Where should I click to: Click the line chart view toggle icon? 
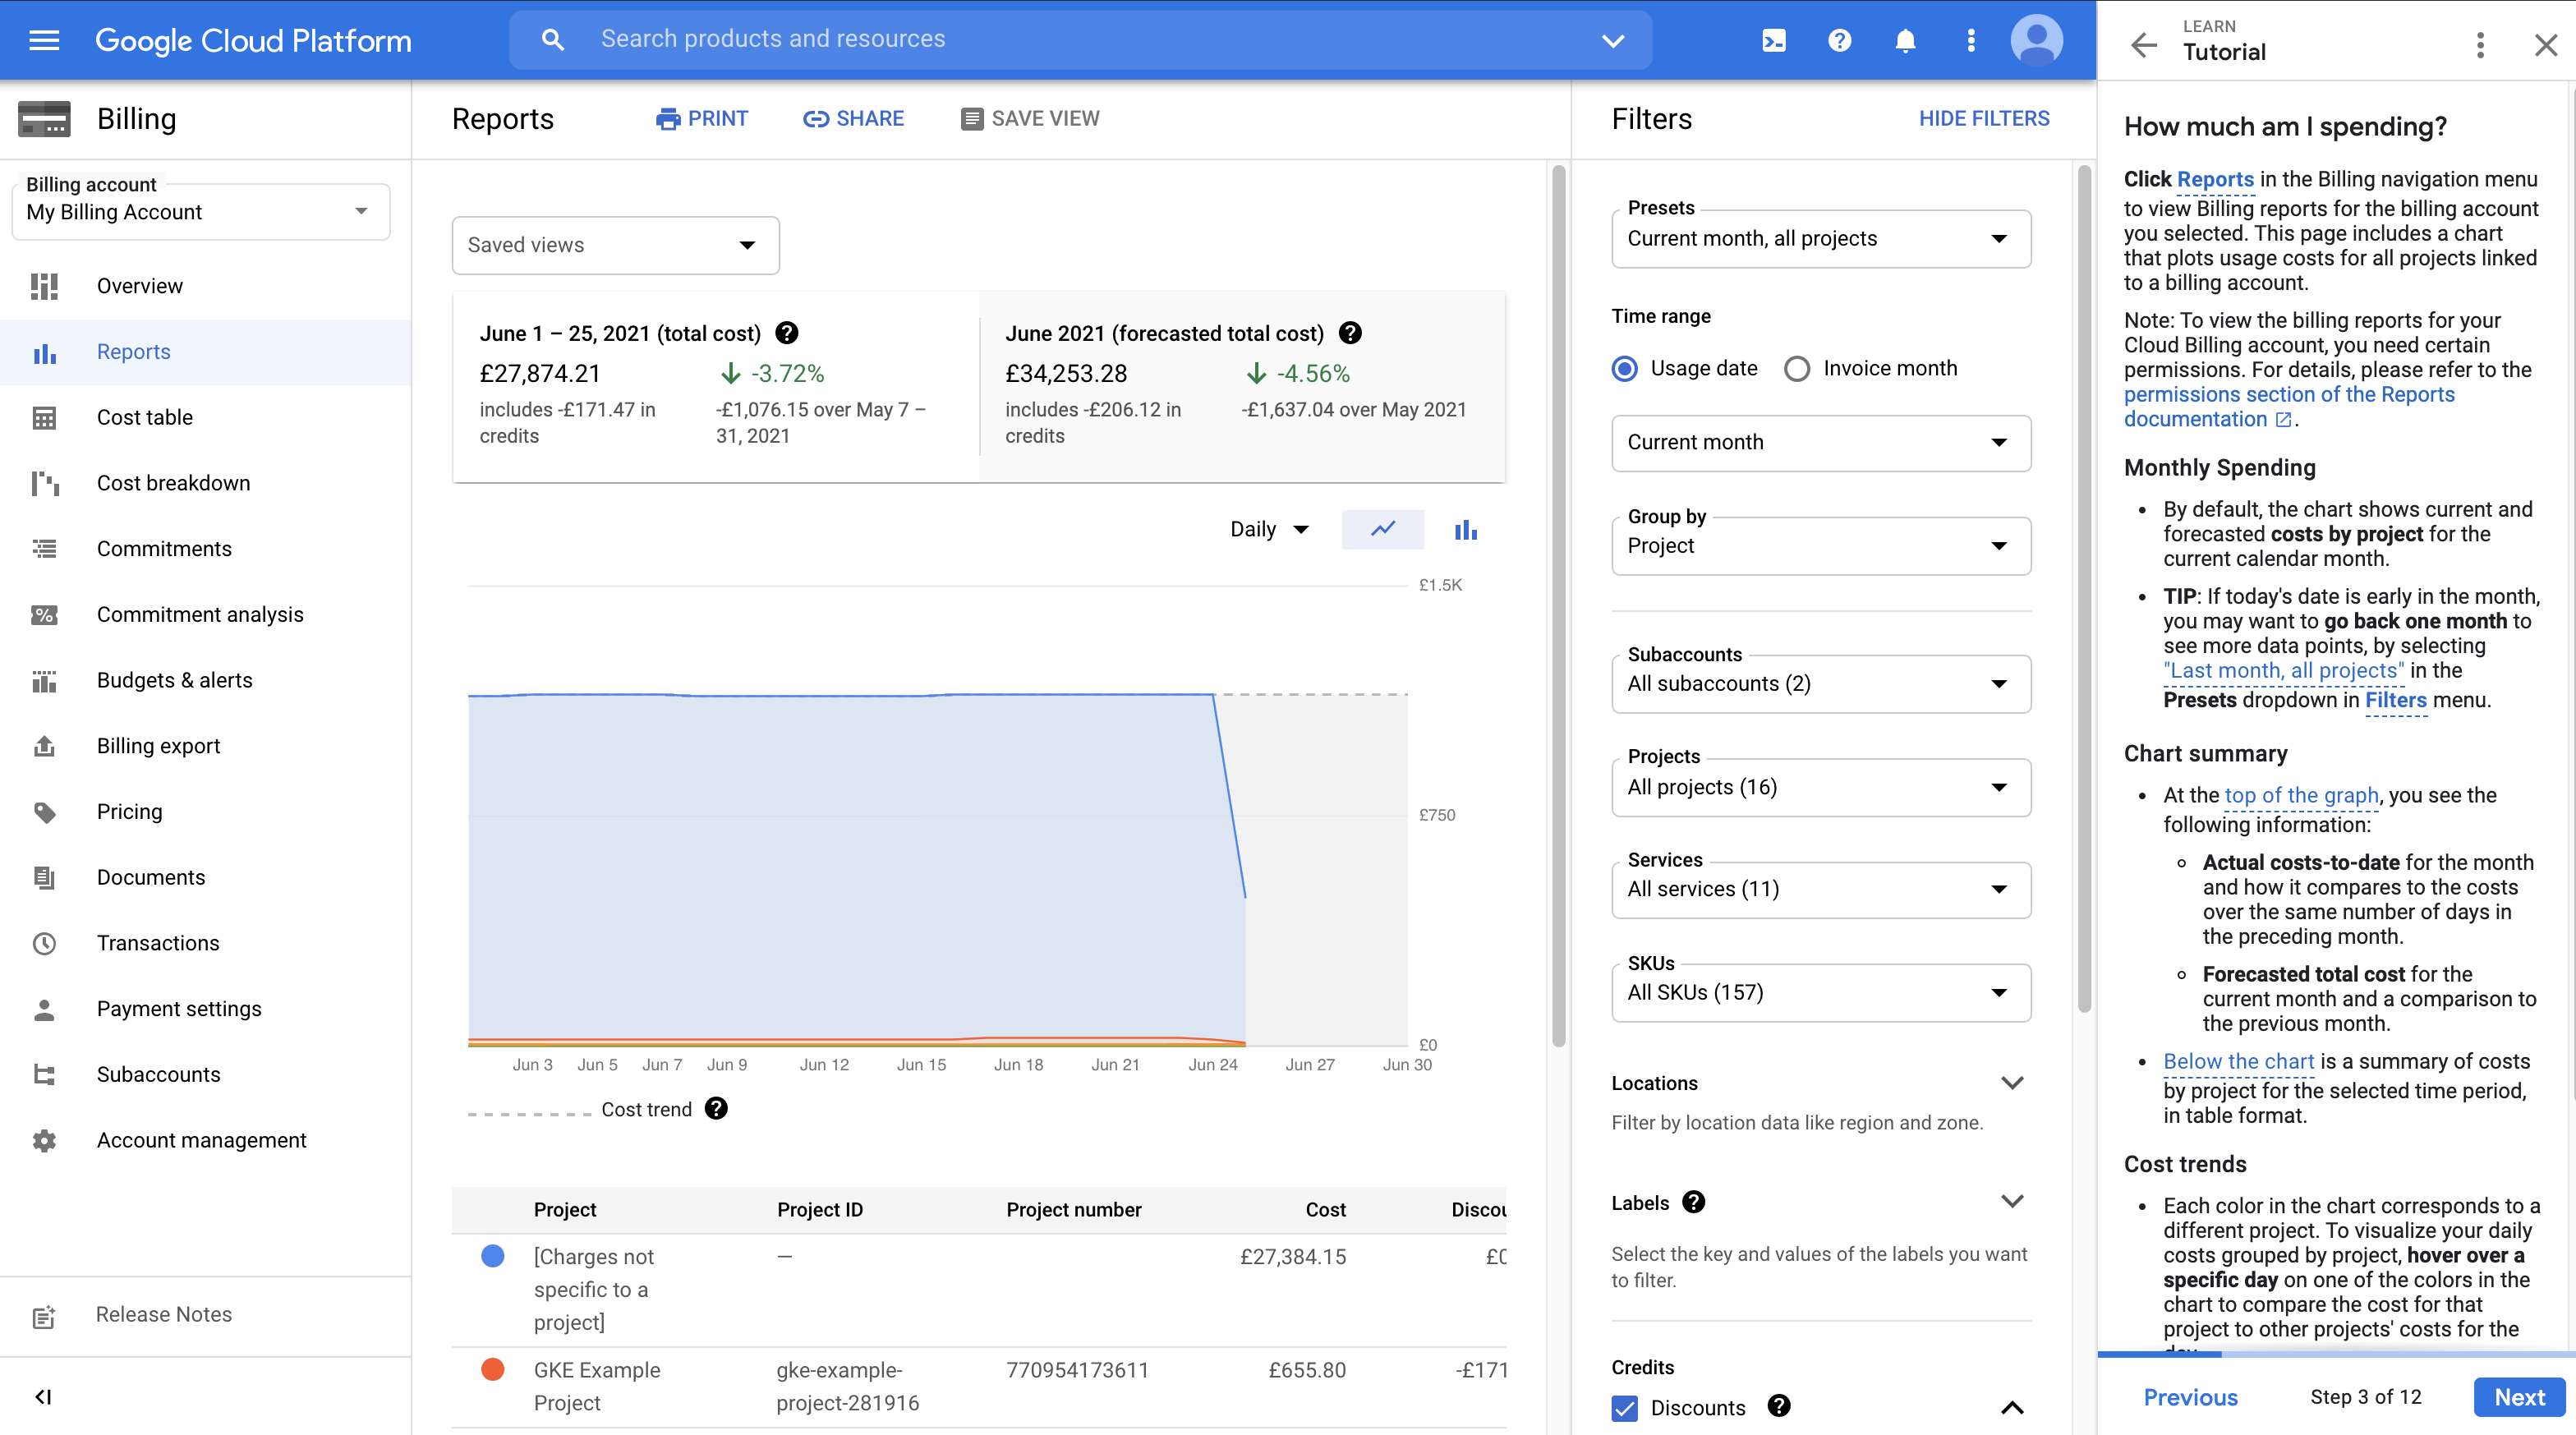1383,528
